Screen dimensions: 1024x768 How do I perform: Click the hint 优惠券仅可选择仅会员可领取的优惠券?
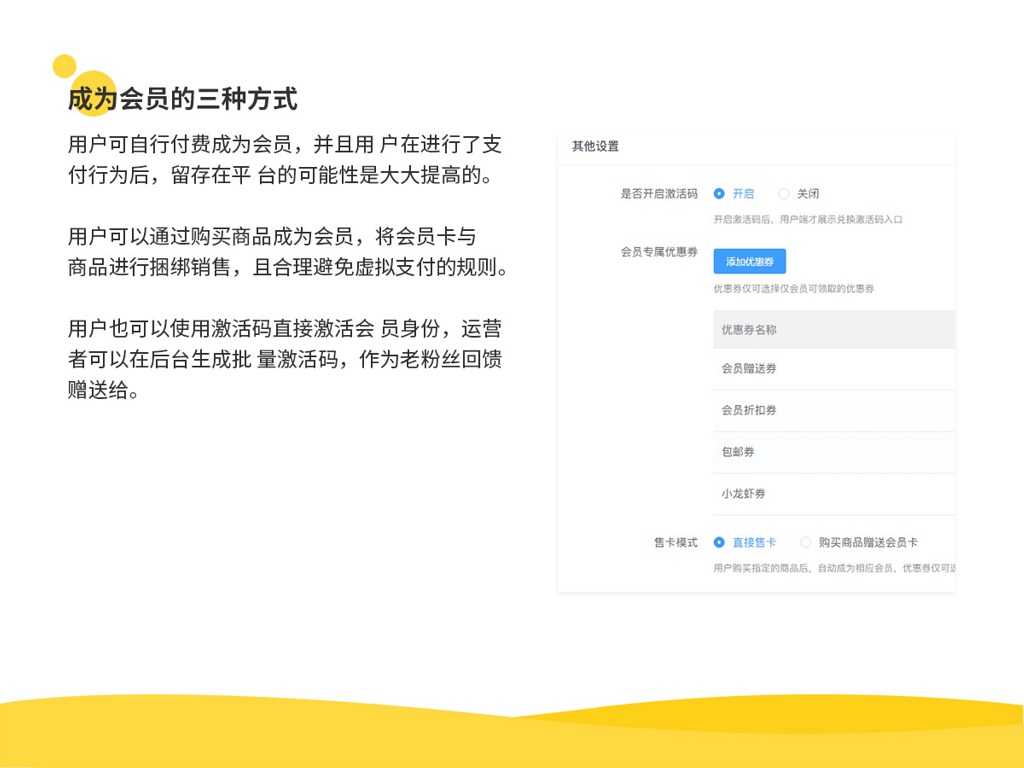click(x=793, y=289)
